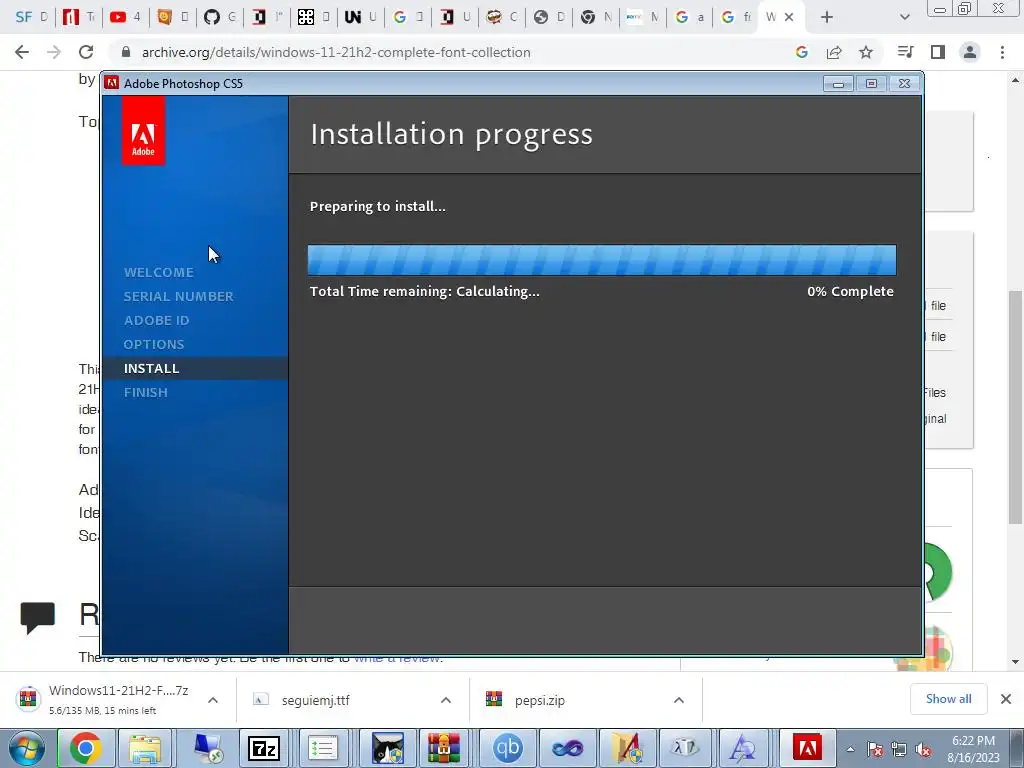The width and height of the screenshot is (1024, 768).
Task: Expand the tab search dropdown arrow
Action: tap(904, 17)
